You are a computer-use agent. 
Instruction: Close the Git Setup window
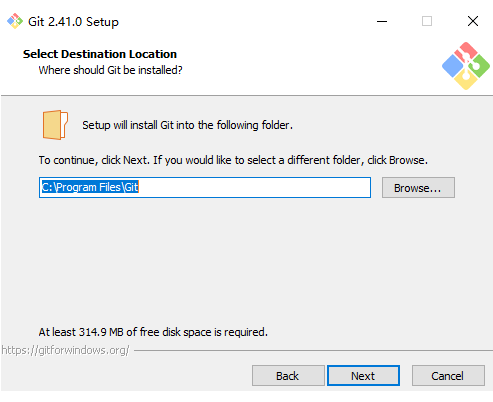coord(473,21)
